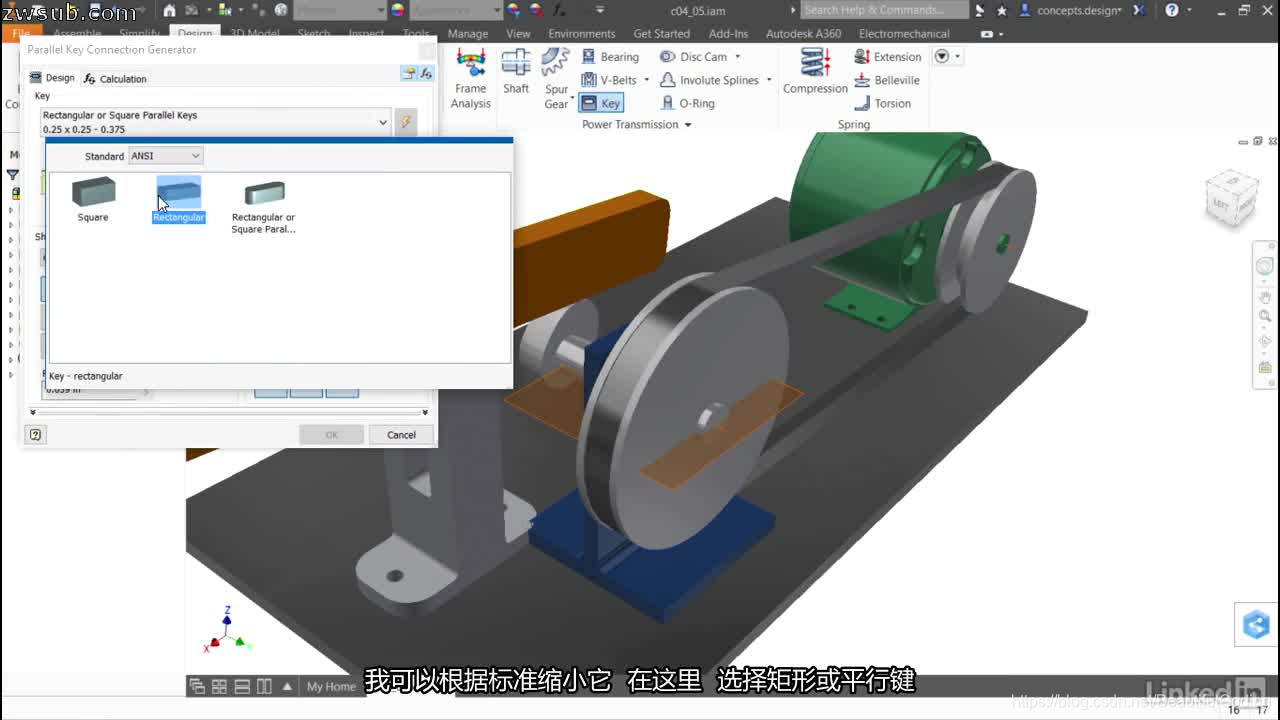Open Involute Splines dropdown arrow
Screen dimensions: 1280x720
pos(769,80)
